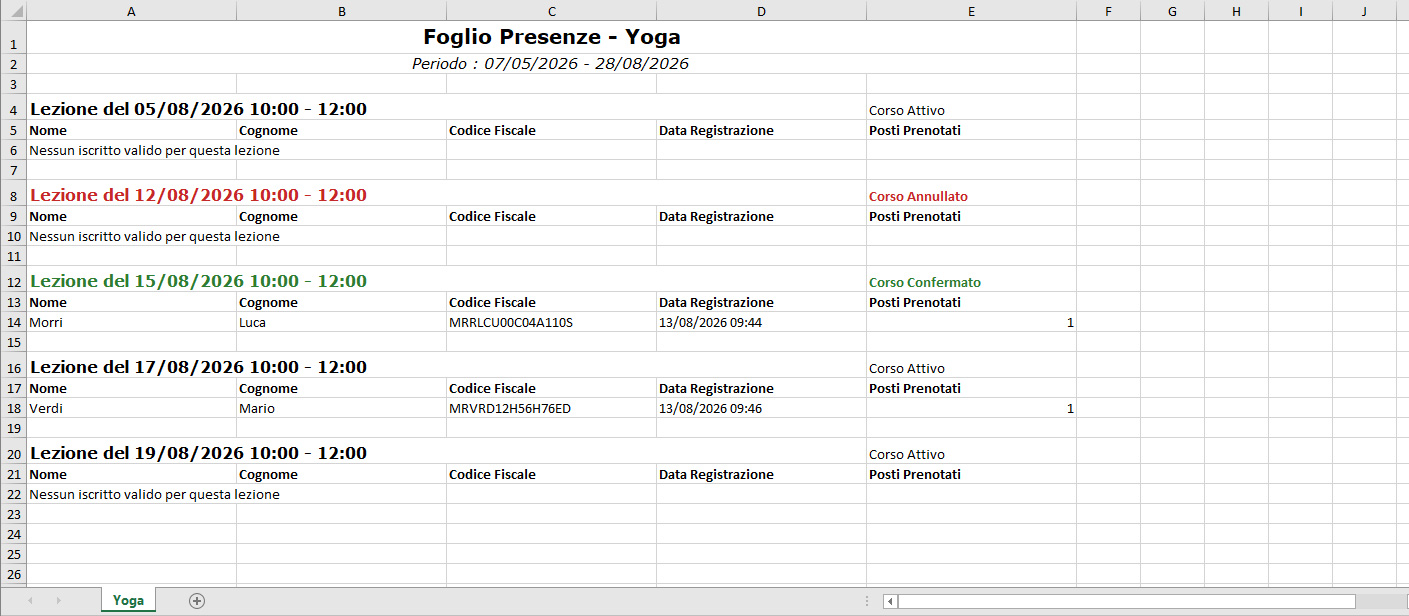The width and height of the screenshot is (1409, 616).
Task: Select column C header
Action: (551, 11)
